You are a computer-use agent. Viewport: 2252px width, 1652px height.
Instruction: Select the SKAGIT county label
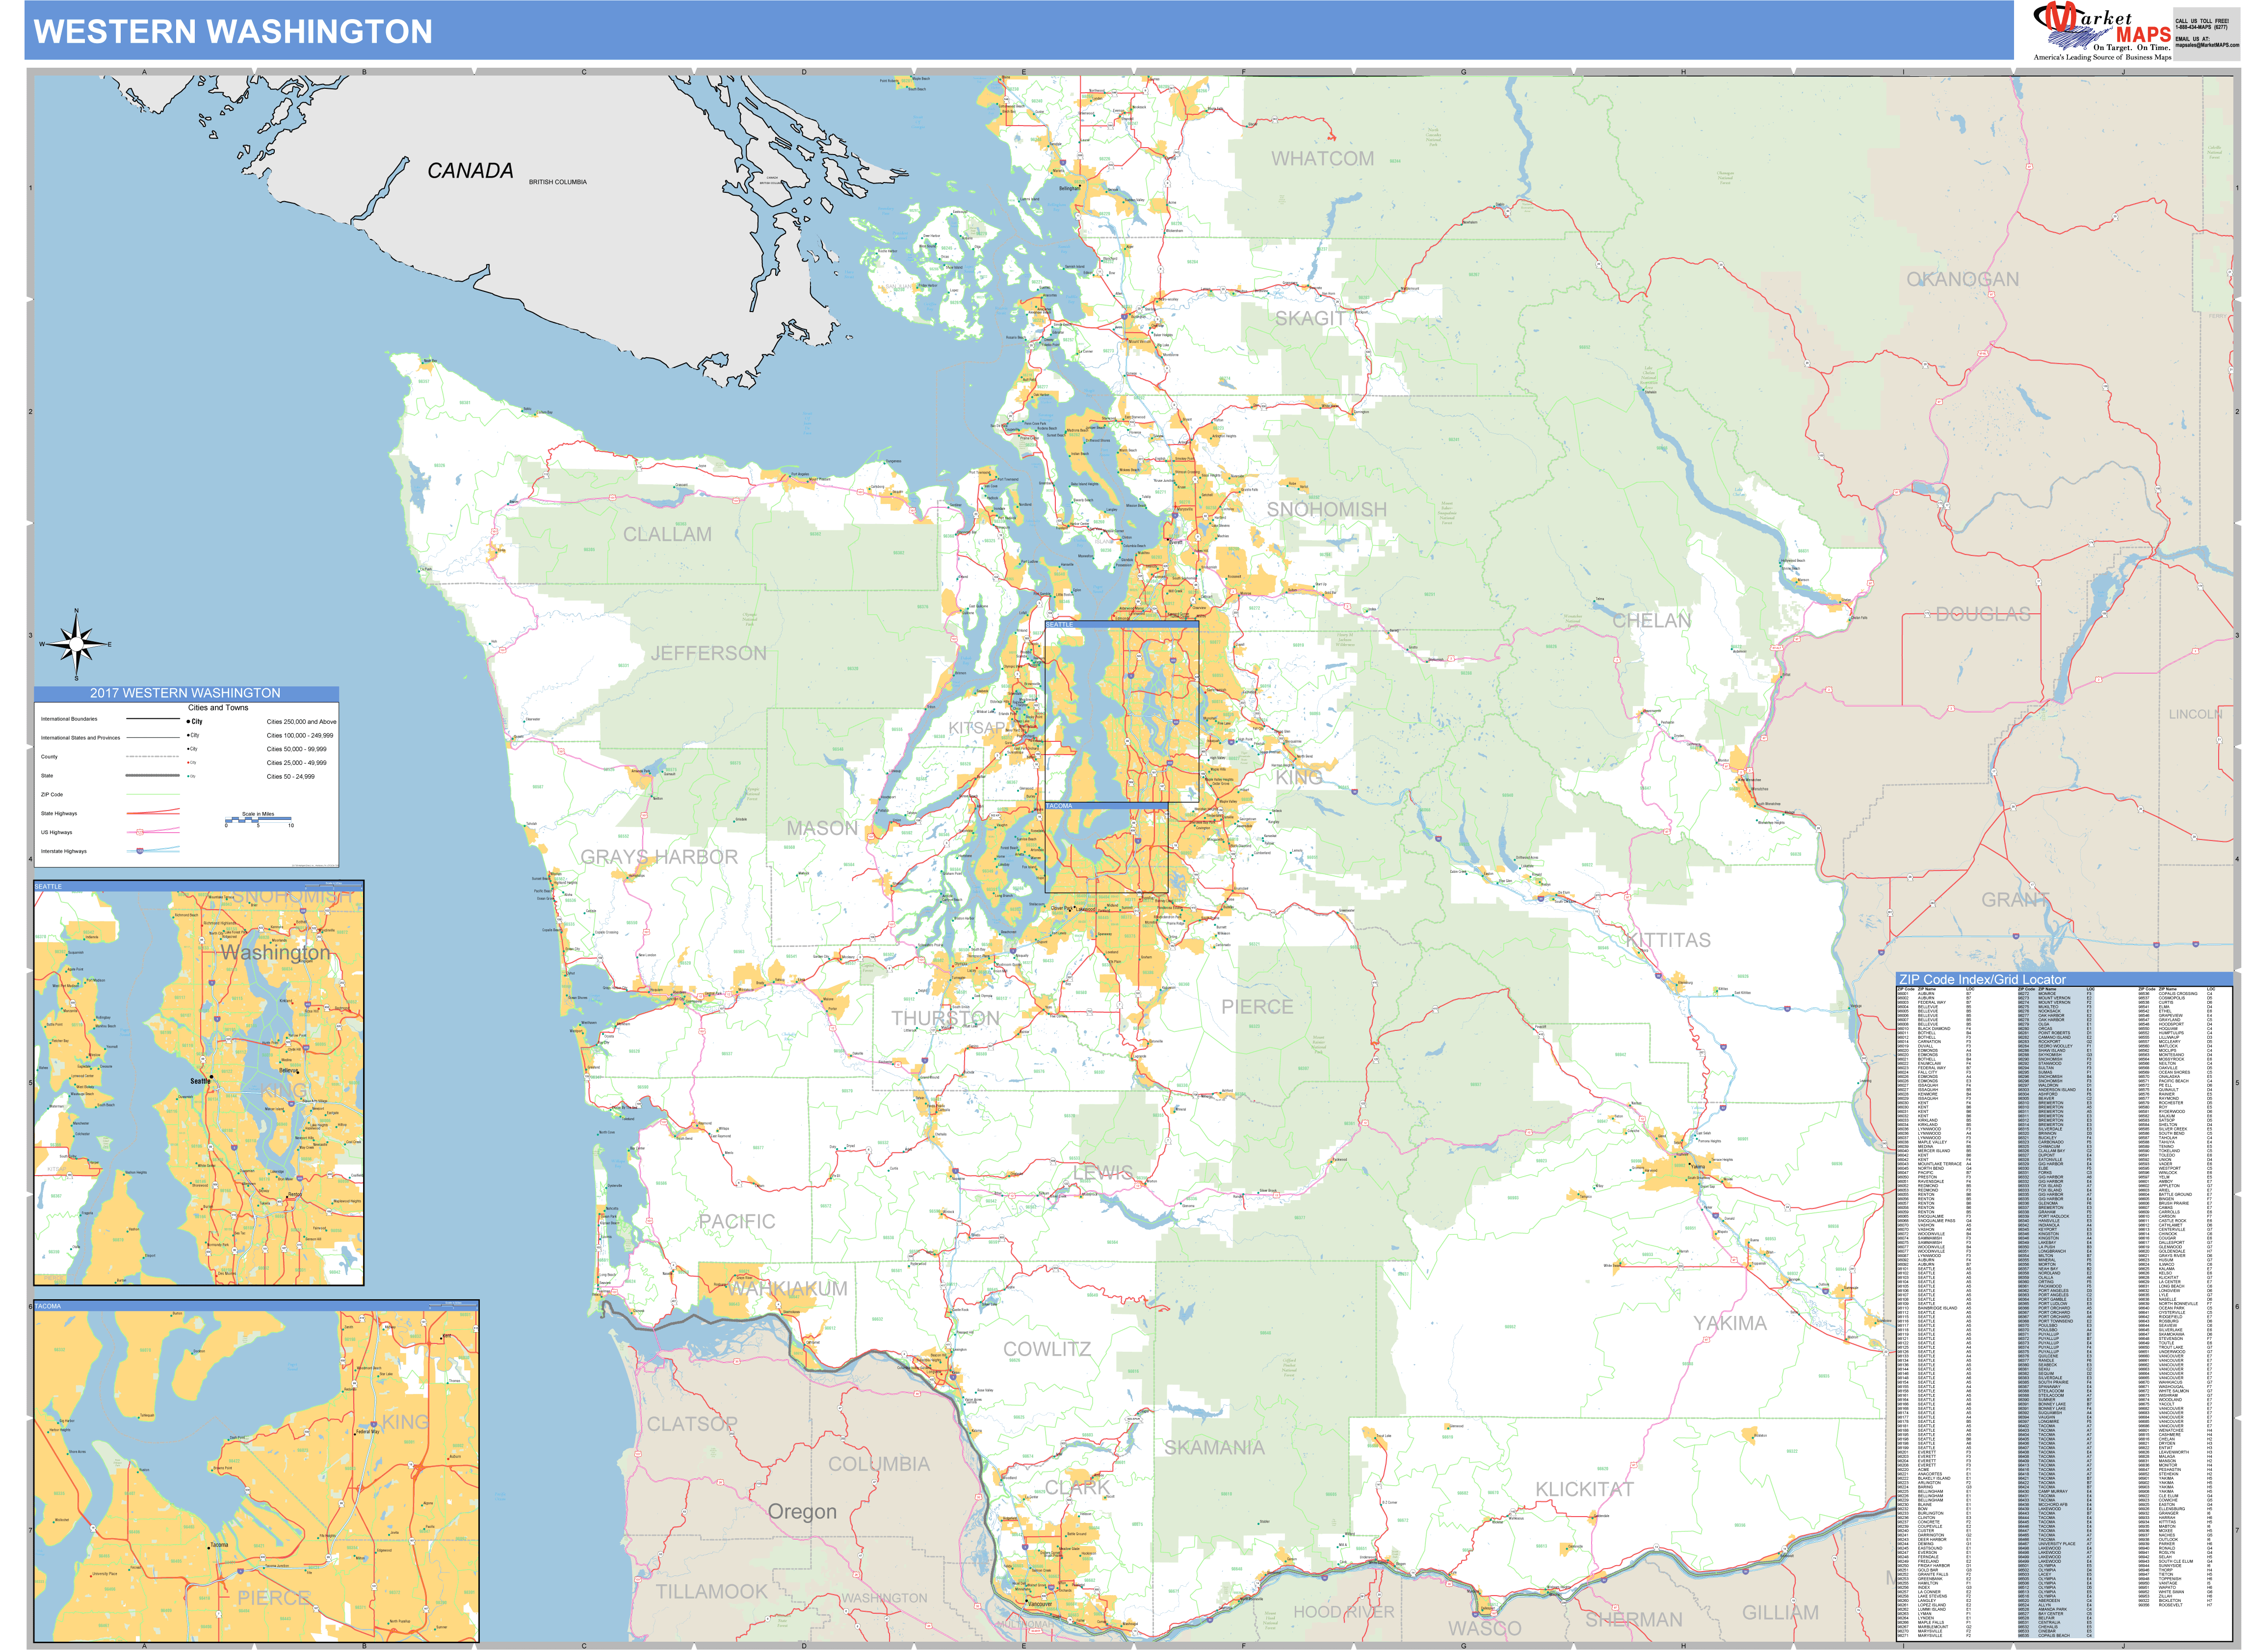pyautogui.click(x=1309, y=318)
